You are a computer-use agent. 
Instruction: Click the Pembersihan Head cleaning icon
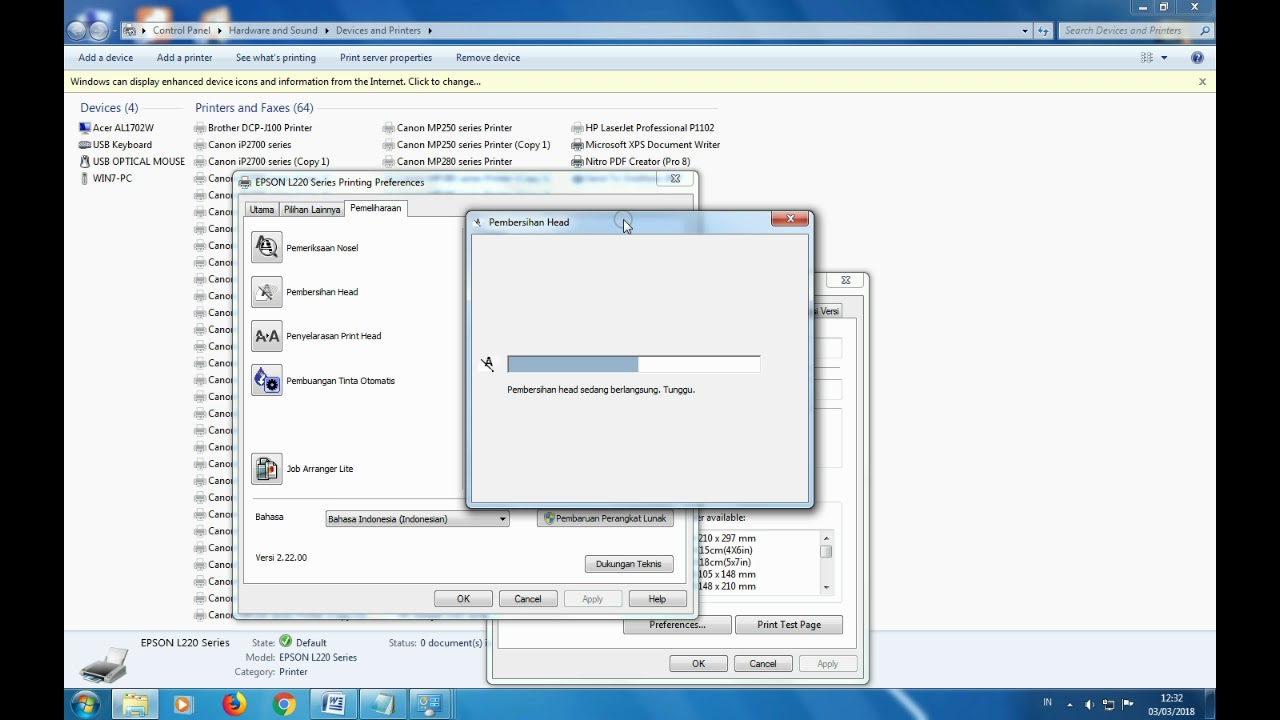pos(267,292)
